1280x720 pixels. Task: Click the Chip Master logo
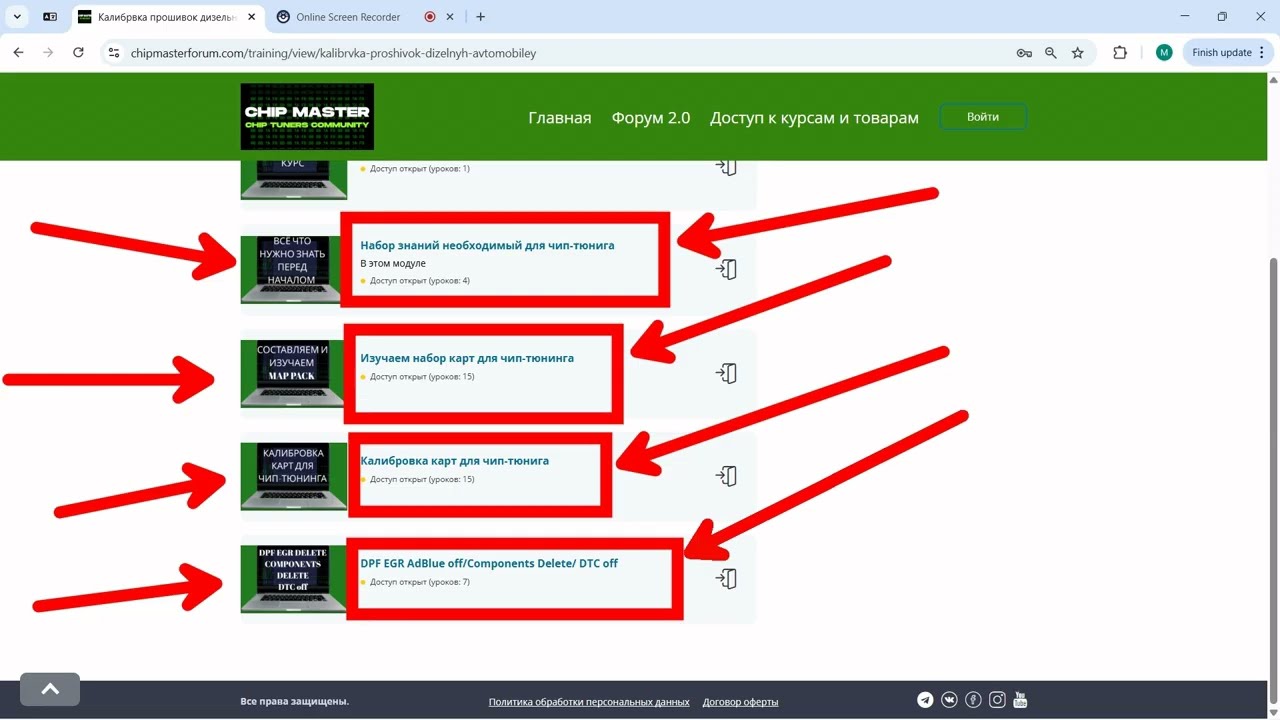click(x=307, y=117)
